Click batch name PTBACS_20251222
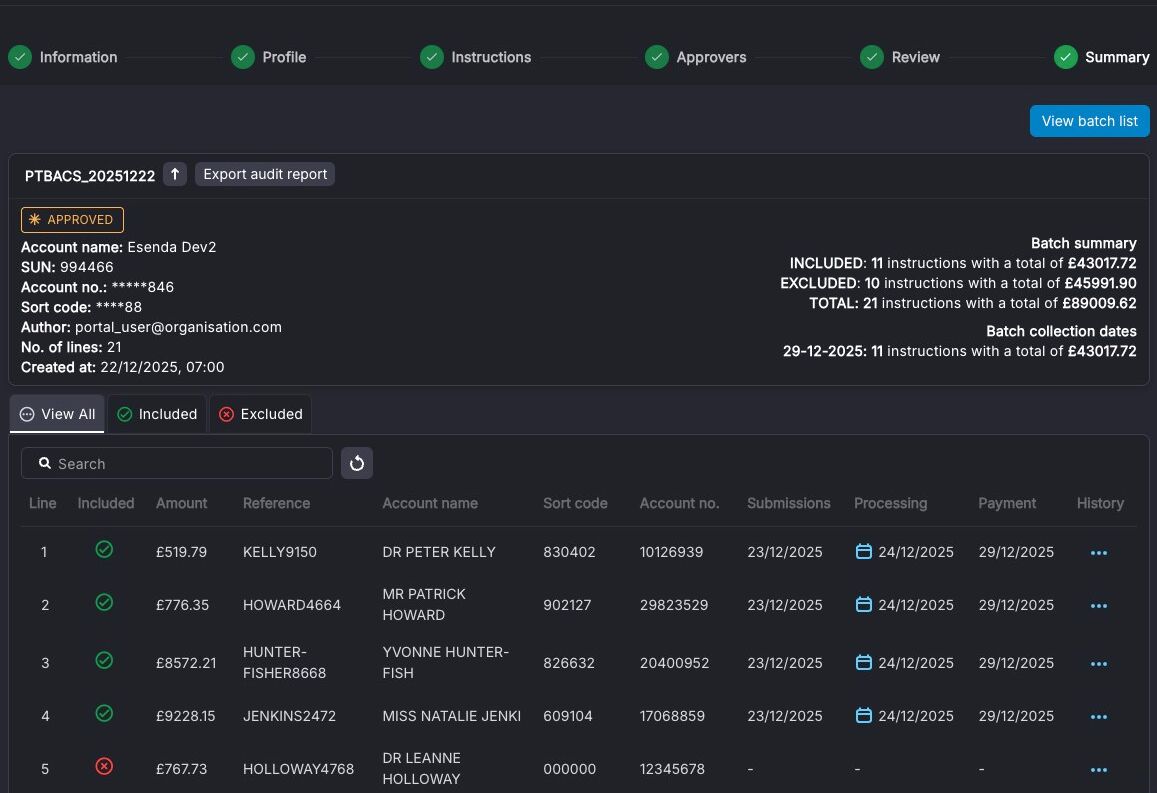The image size is (1157, 793). 90,176
